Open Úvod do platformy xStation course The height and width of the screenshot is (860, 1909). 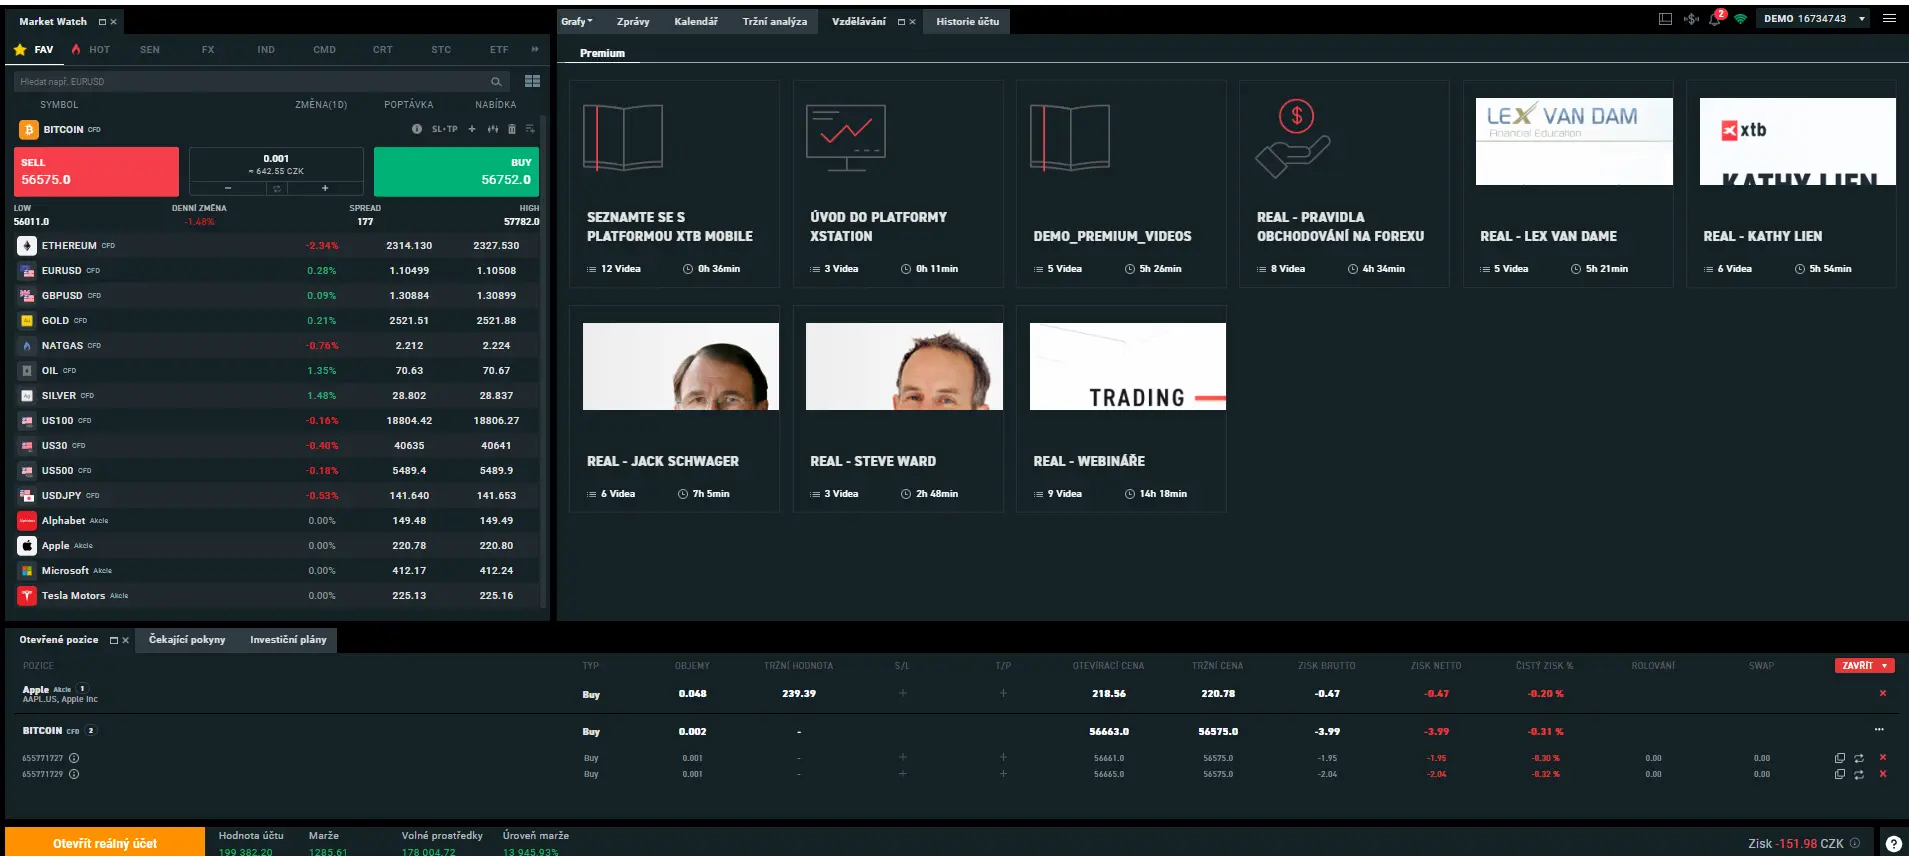(898, 184)
